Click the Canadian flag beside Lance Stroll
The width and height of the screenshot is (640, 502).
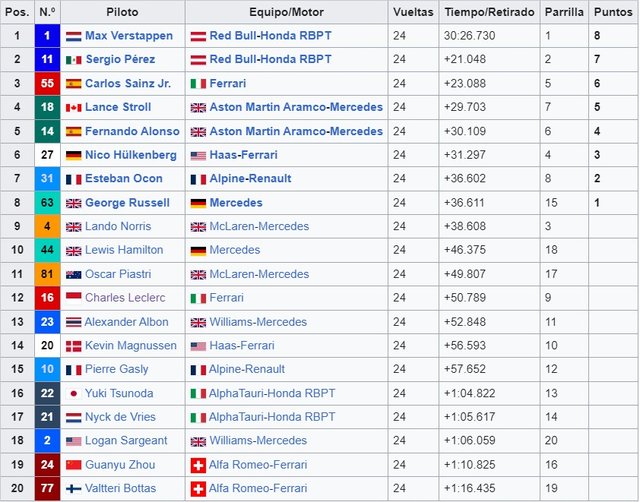click(x=73, y=108)
